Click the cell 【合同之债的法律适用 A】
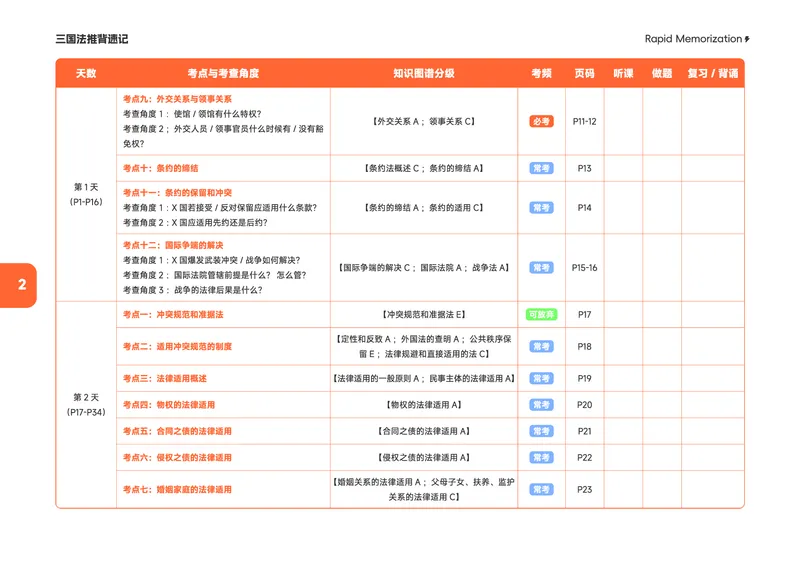800x571 pixels. tap(423, 431)
